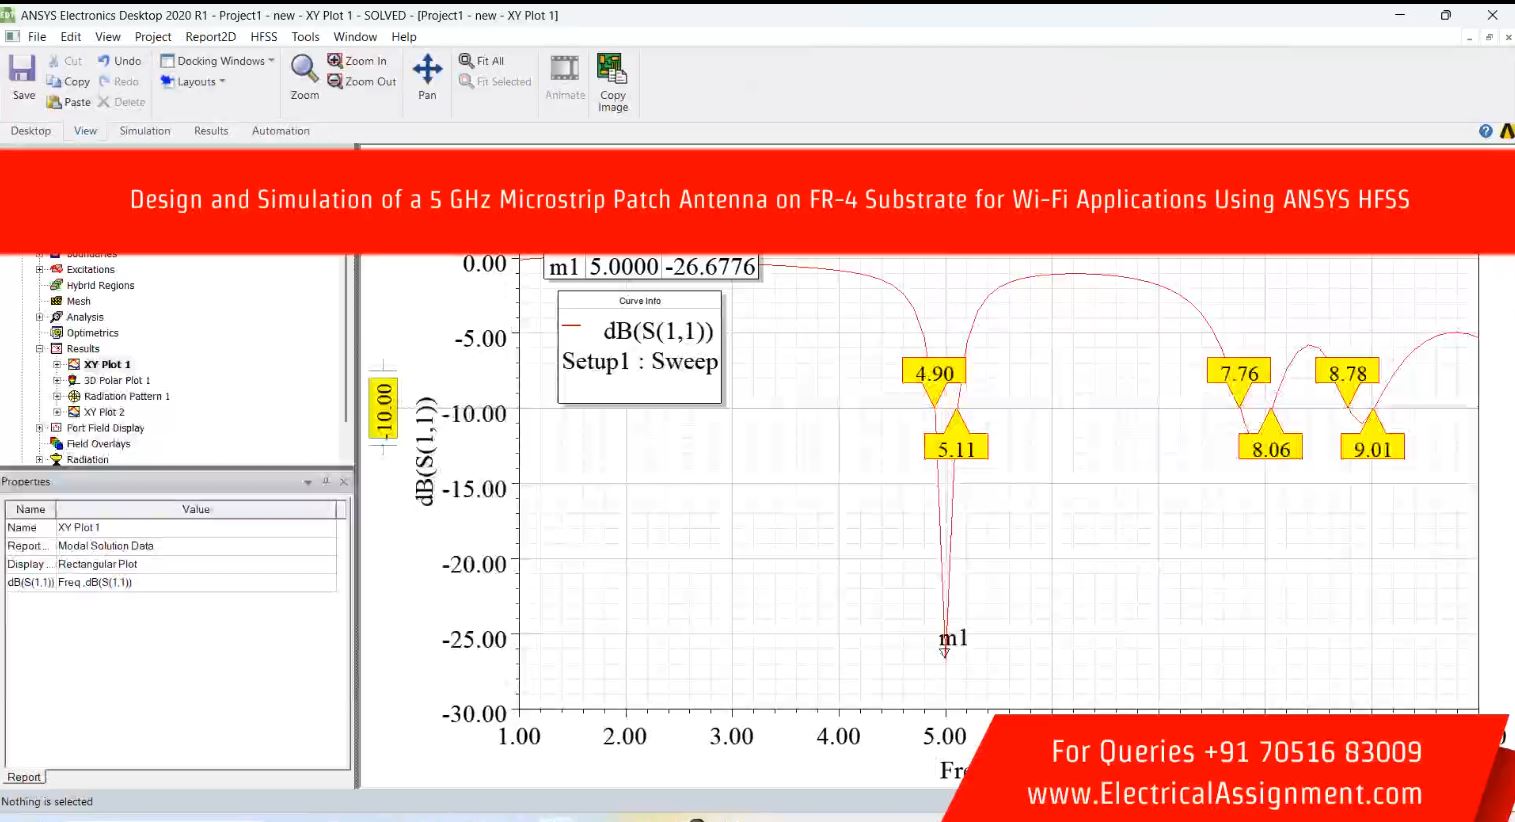Click the Zoom Out icon
This screenshot has width=1515, height=822.
tap(336, 82)
